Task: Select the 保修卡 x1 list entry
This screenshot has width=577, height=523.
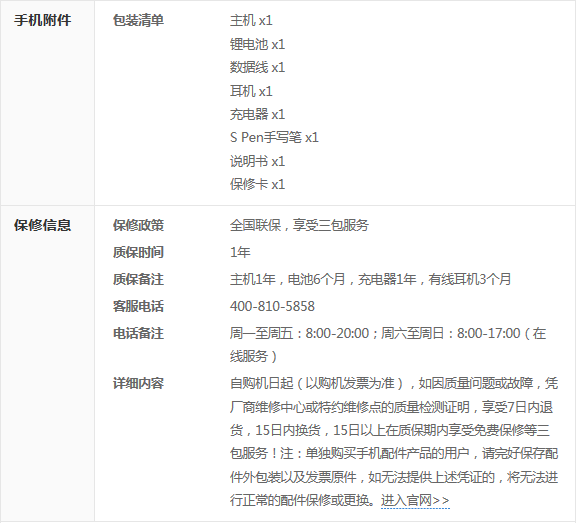Action: [258, 184]
